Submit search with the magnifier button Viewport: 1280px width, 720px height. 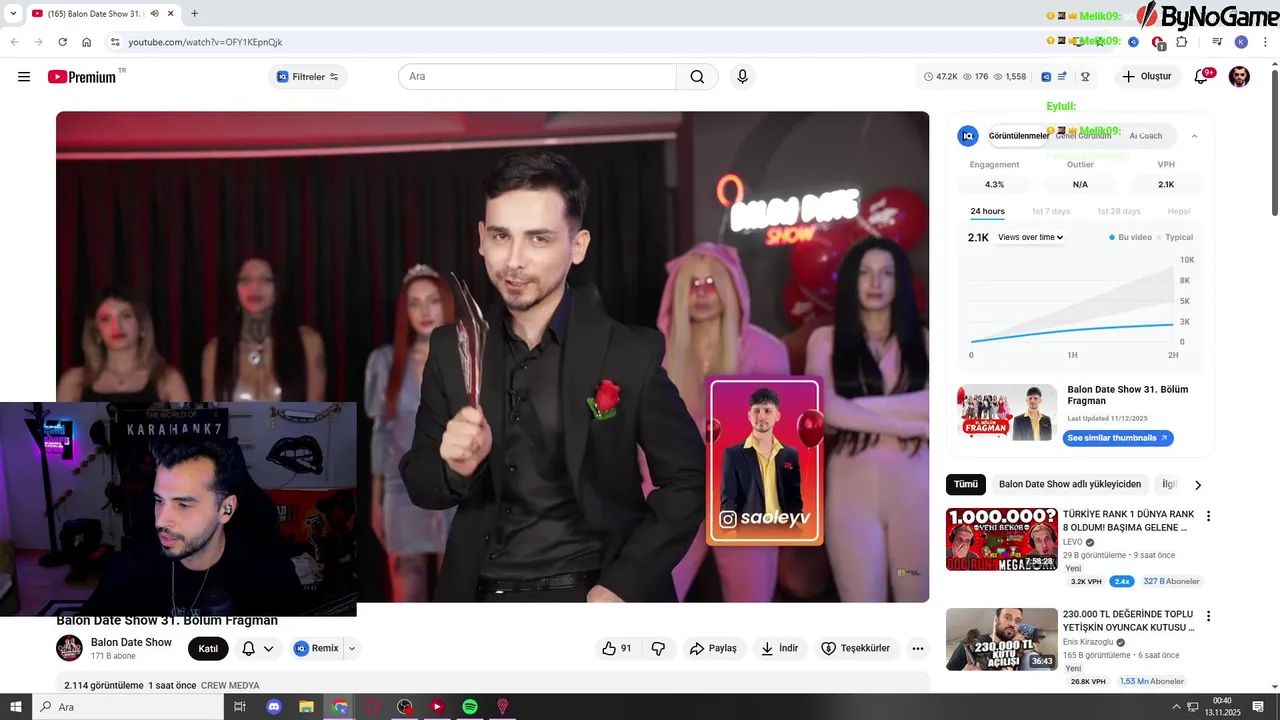coord(697,77)
